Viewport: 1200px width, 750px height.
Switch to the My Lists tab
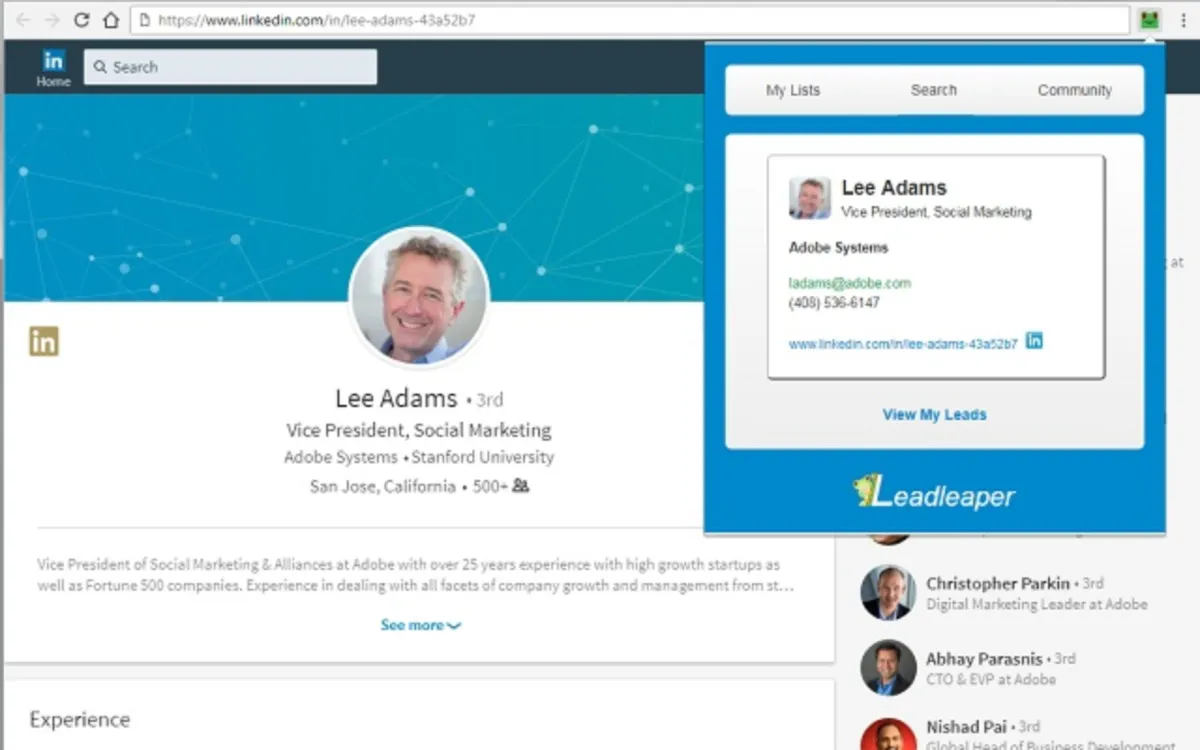pyautogui.click(x=793, y=90)
